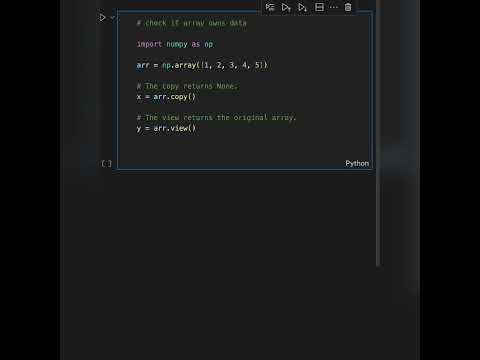Open the run options chevron beside the play icon
This screenshot has width=480, height=360.
pyautogui.click(x=112, y=17)
